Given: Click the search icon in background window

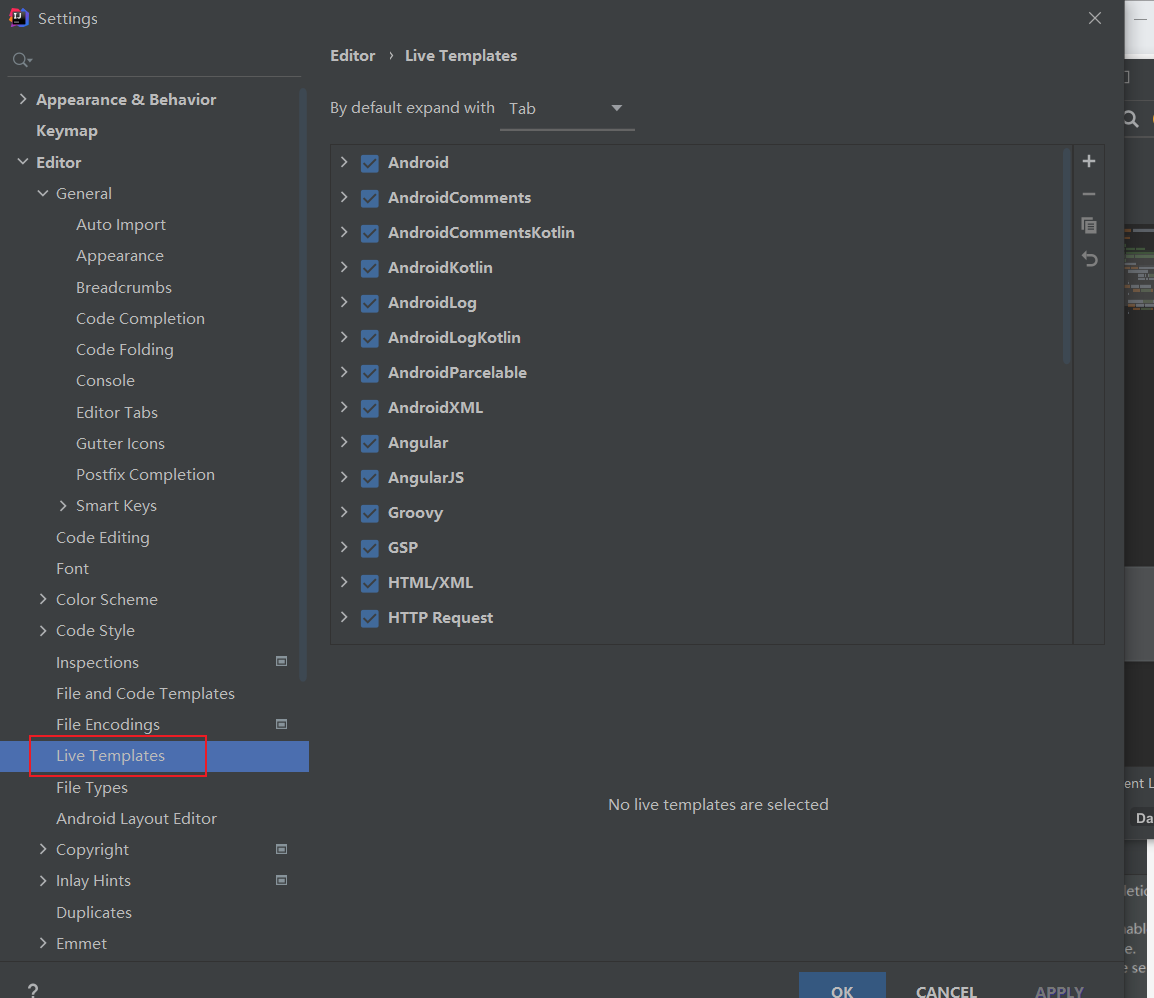Looking at the screenshot, I should [x=1131, y=119].
